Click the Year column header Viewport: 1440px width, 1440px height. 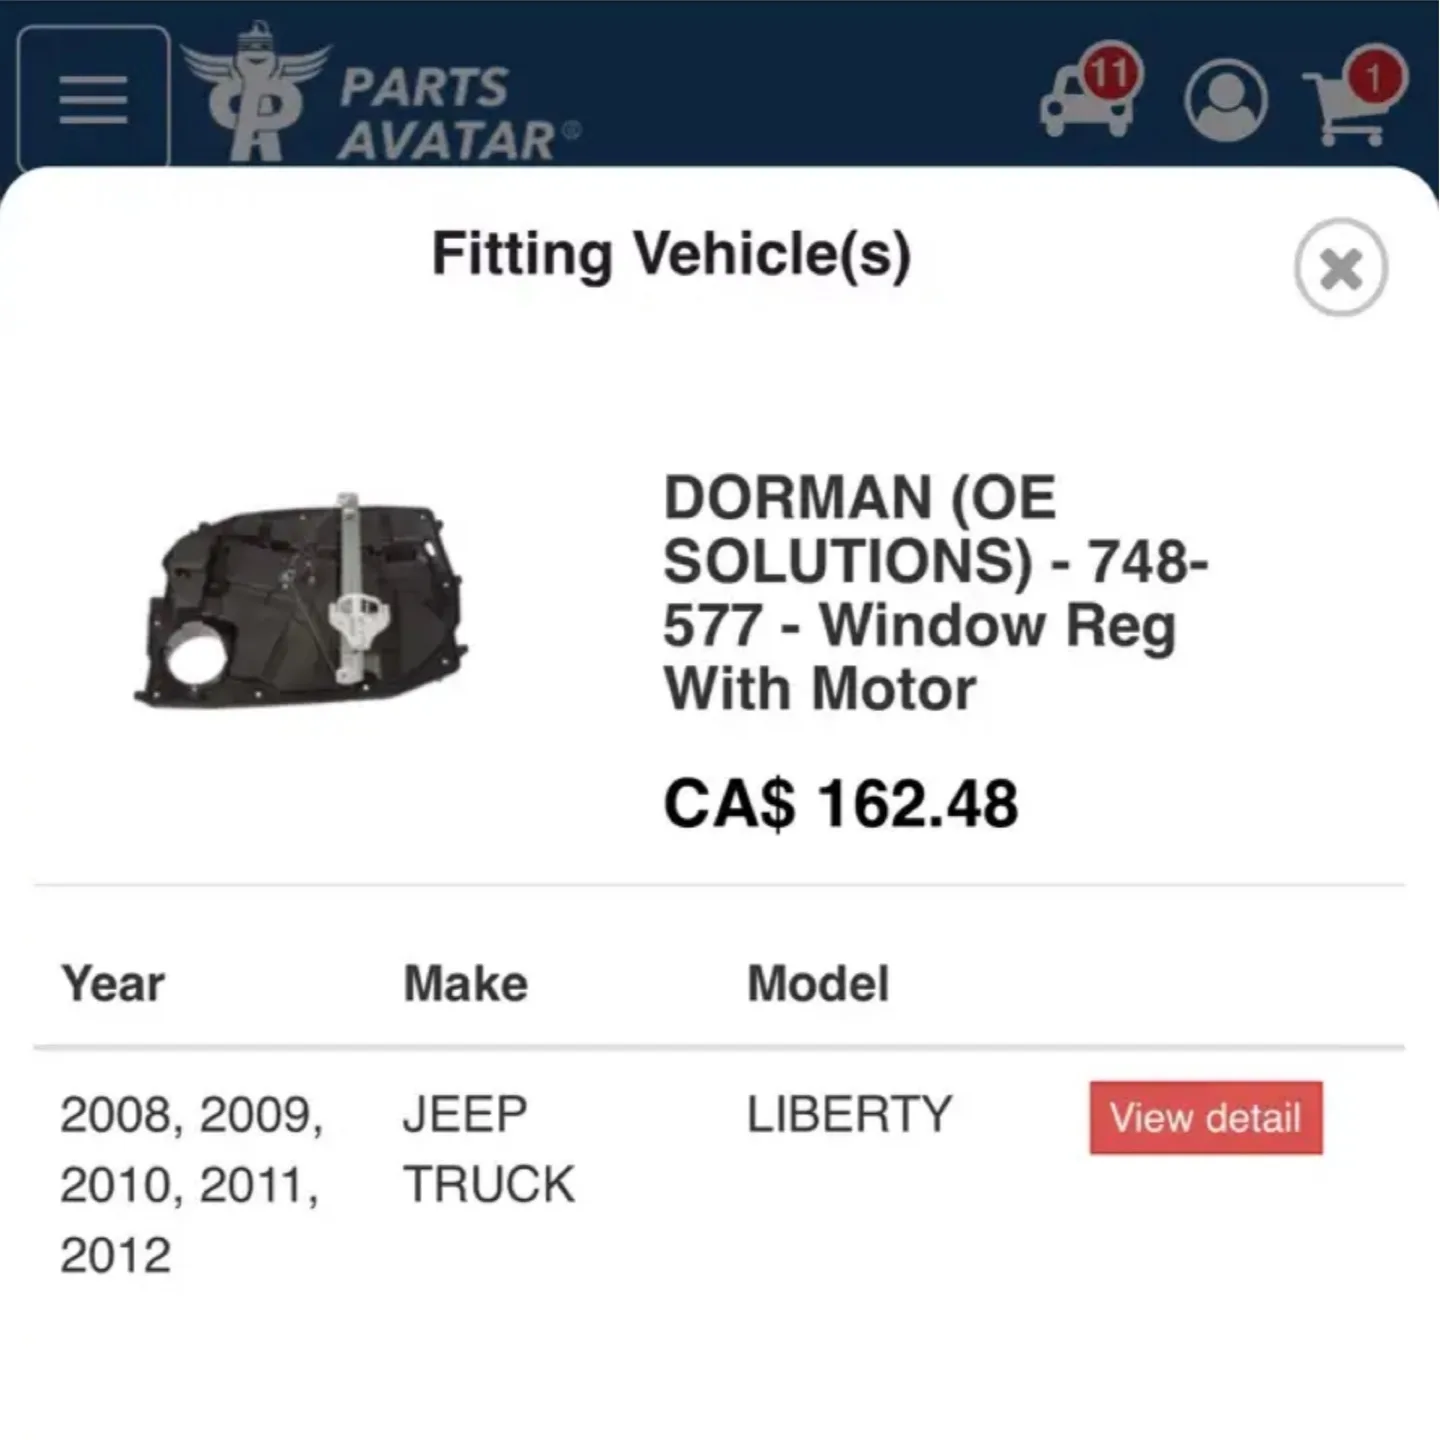tap(112, 983)
